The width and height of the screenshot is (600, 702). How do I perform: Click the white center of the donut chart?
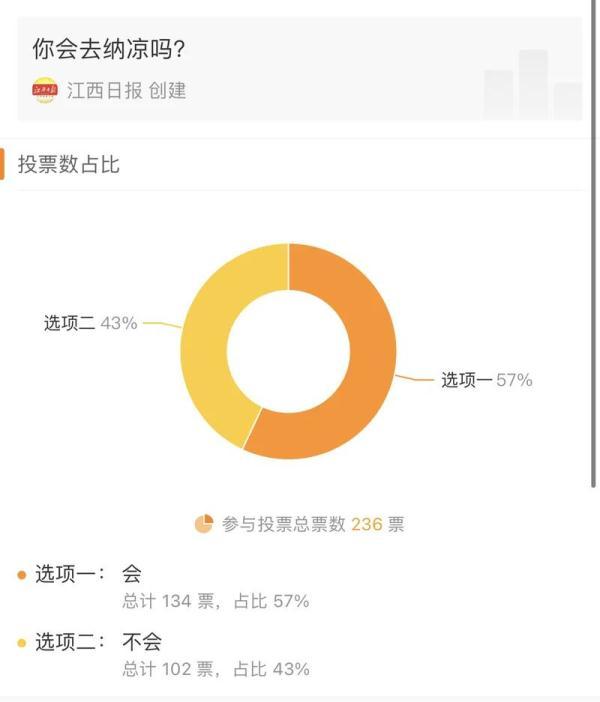click(x=288, y=351)
